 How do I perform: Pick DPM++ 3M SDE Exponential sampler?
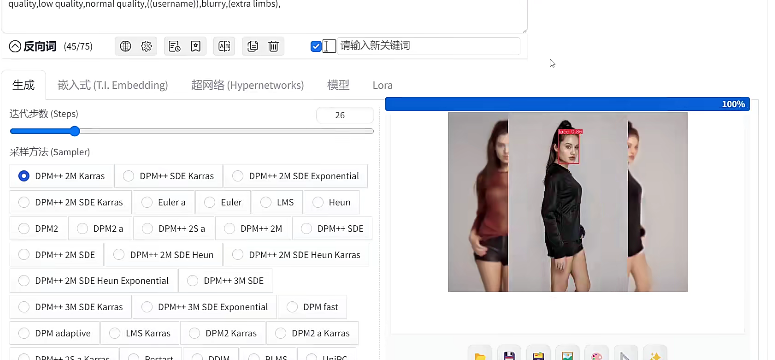(205, 307)
